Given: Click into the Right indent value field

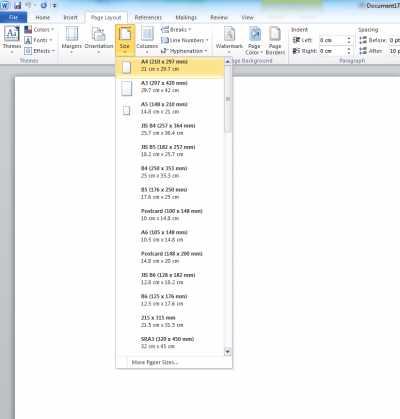Looking at the screenshot, I should 332,51.
